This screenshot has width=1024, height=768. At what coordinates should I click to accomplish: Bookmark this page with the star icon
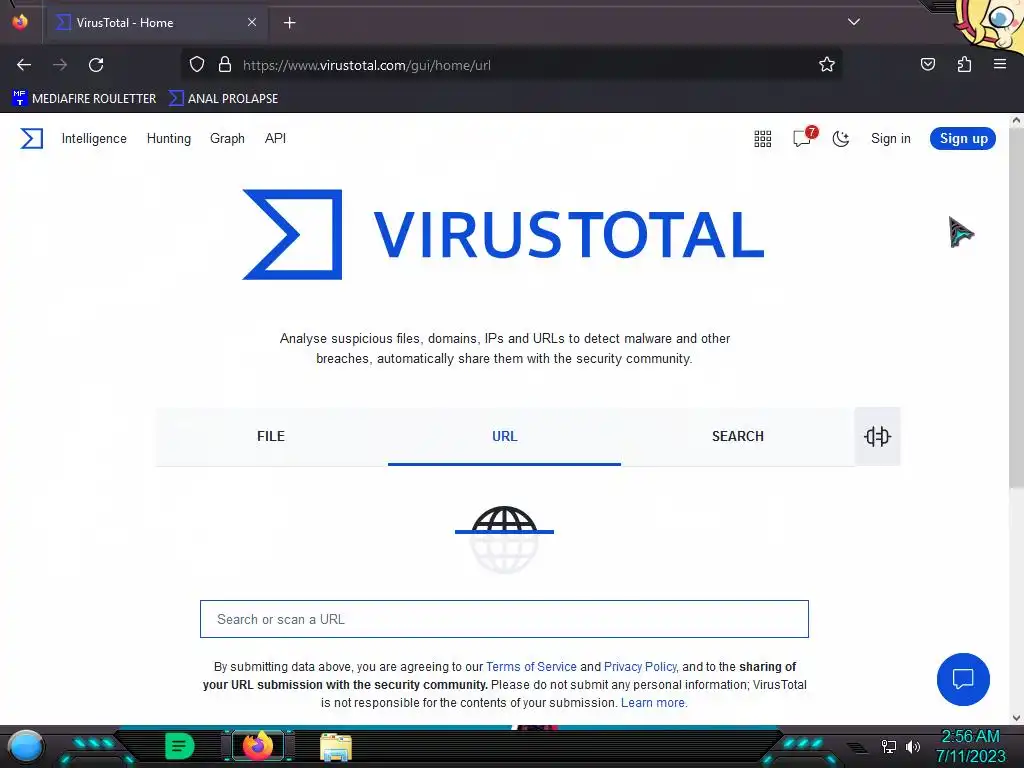(827, 65)
